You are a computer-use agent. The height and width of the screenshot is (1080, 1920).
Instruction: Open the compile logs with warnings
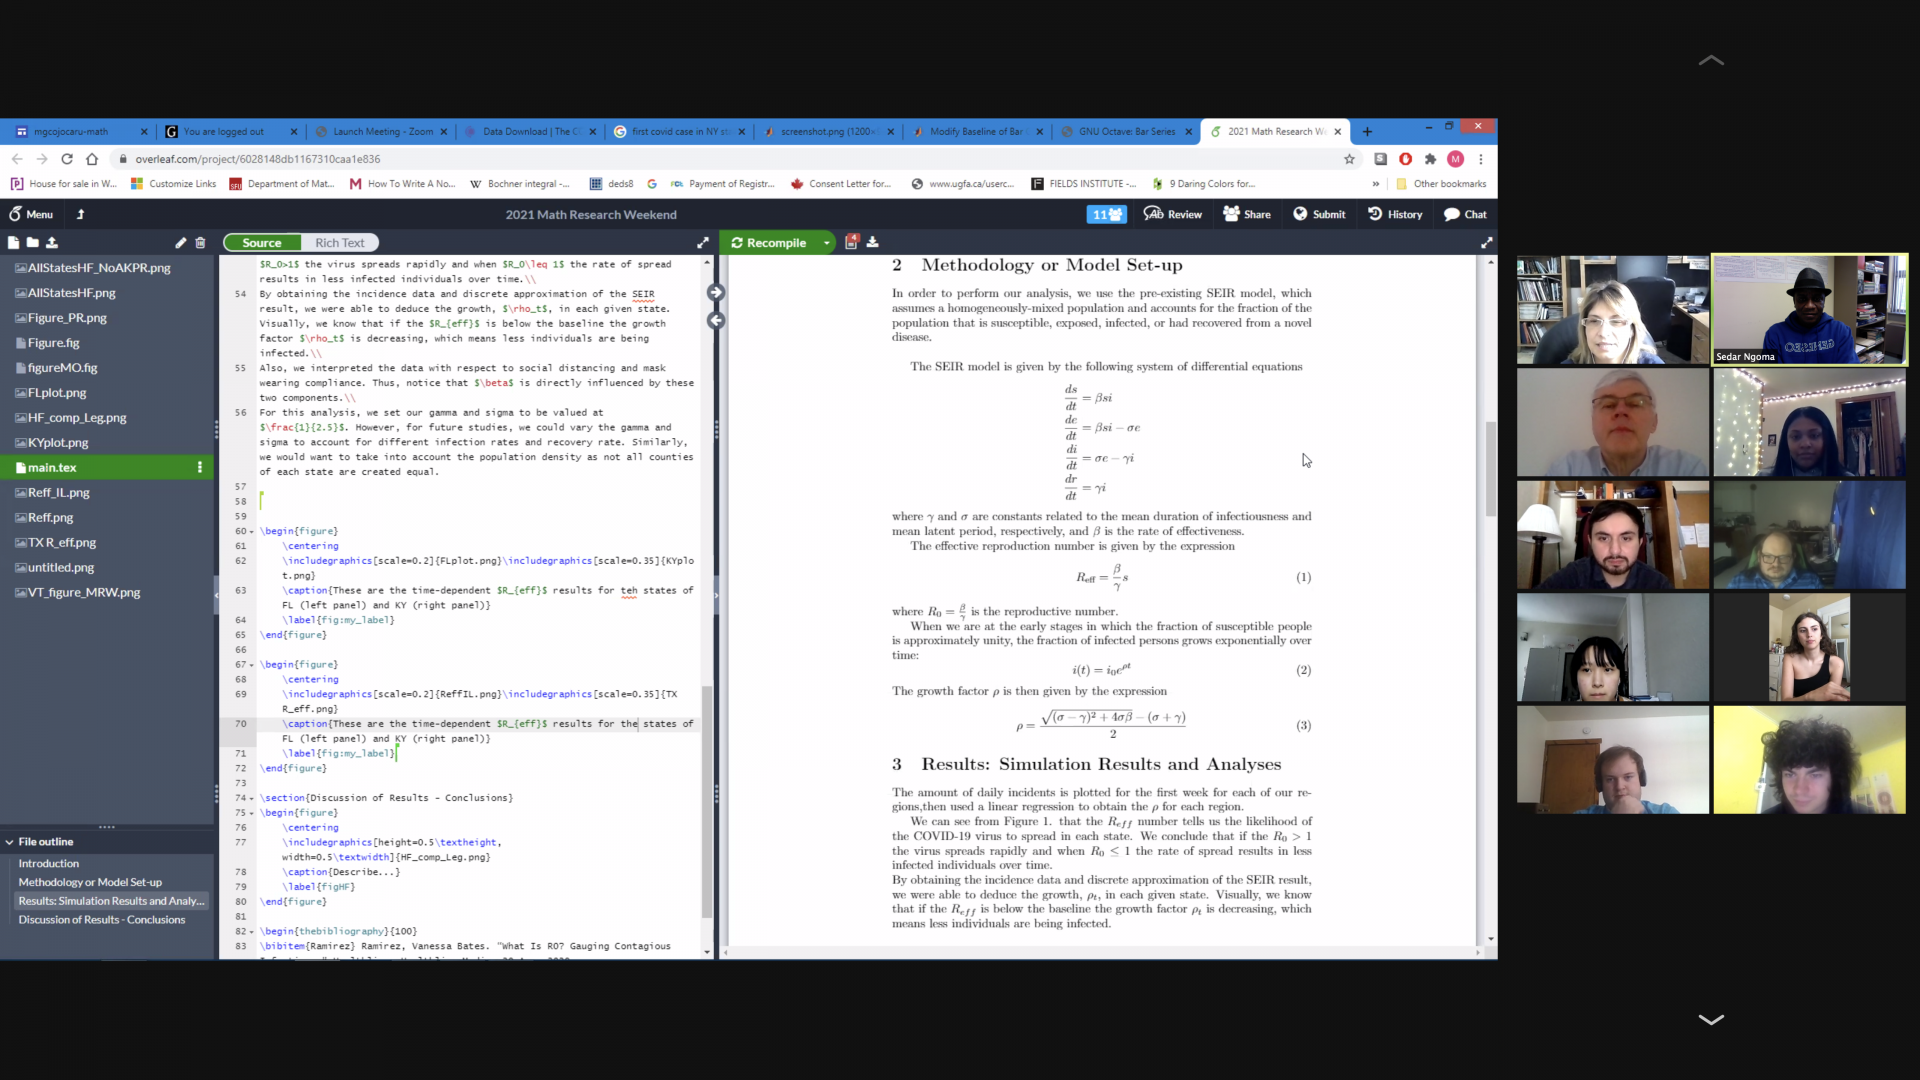(x=851, y=242)
